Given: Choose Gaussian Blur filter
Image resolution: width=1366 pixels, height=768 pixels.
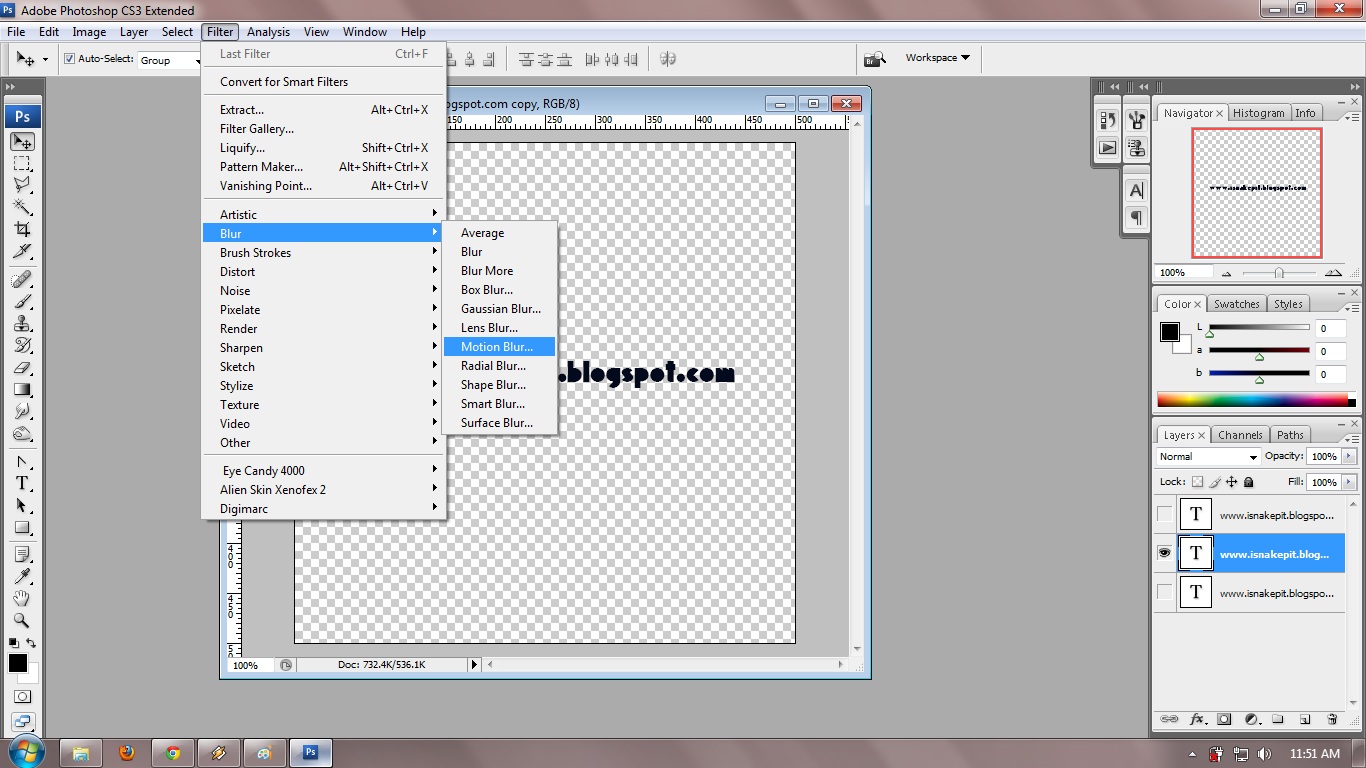Looking at the screenshot, I should pos(499,309).
